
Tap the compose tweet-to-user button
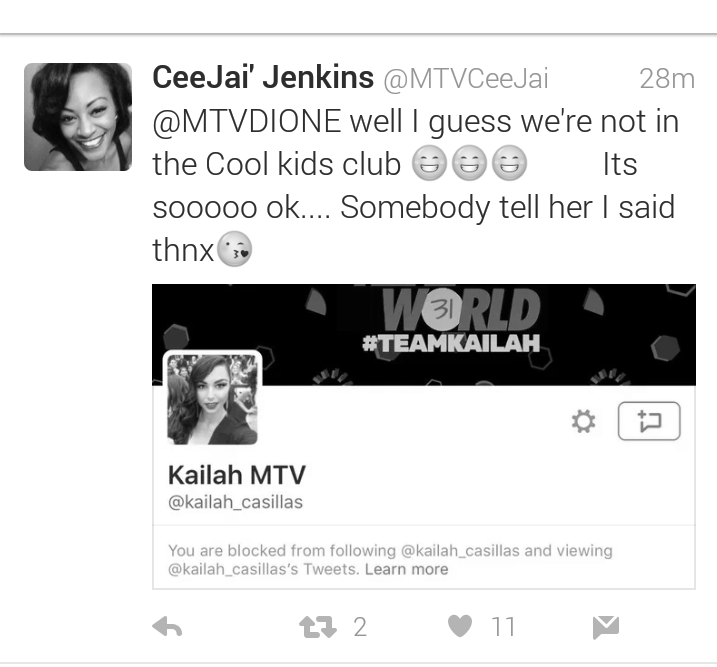pos(649,421)
